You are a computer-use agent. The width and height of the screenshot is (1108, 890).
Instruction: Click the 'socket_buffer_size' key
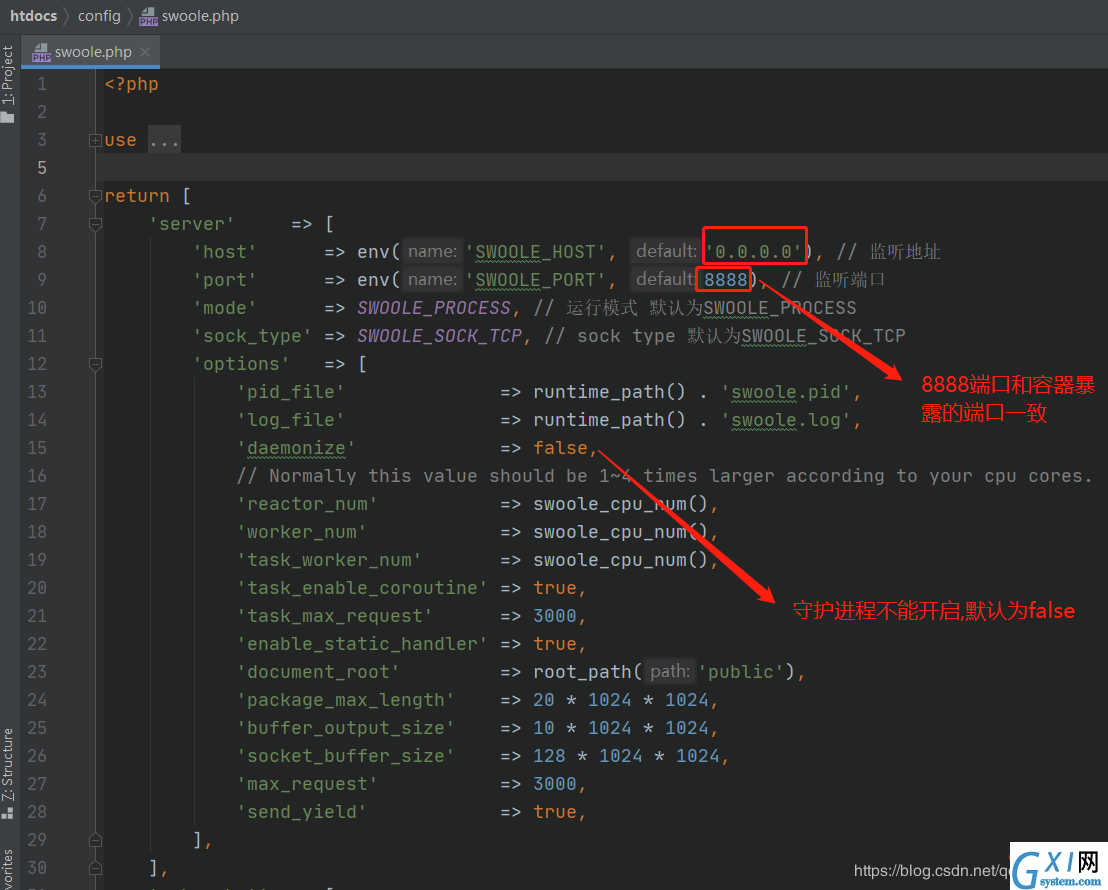(346, 756)
